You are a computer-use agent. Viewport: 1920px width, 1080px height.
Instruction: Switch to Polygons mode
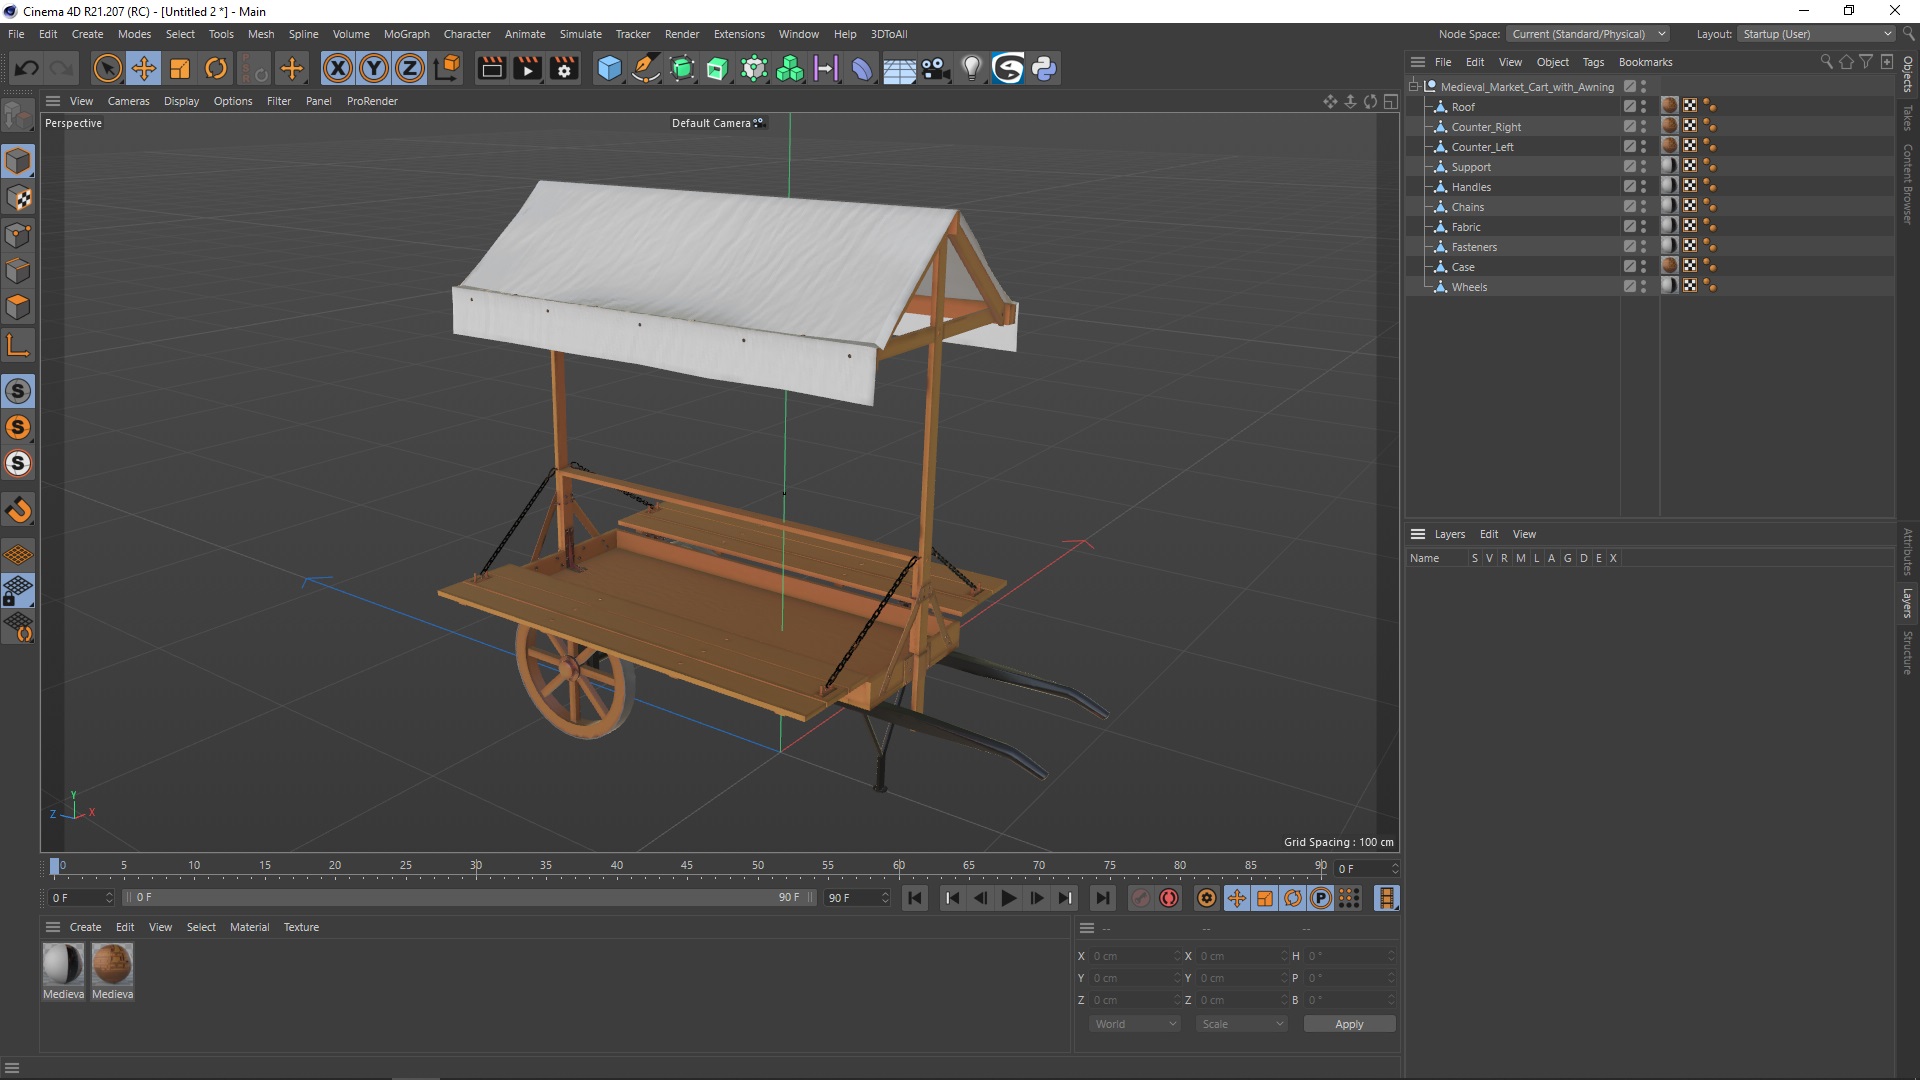tap(18, 307)
